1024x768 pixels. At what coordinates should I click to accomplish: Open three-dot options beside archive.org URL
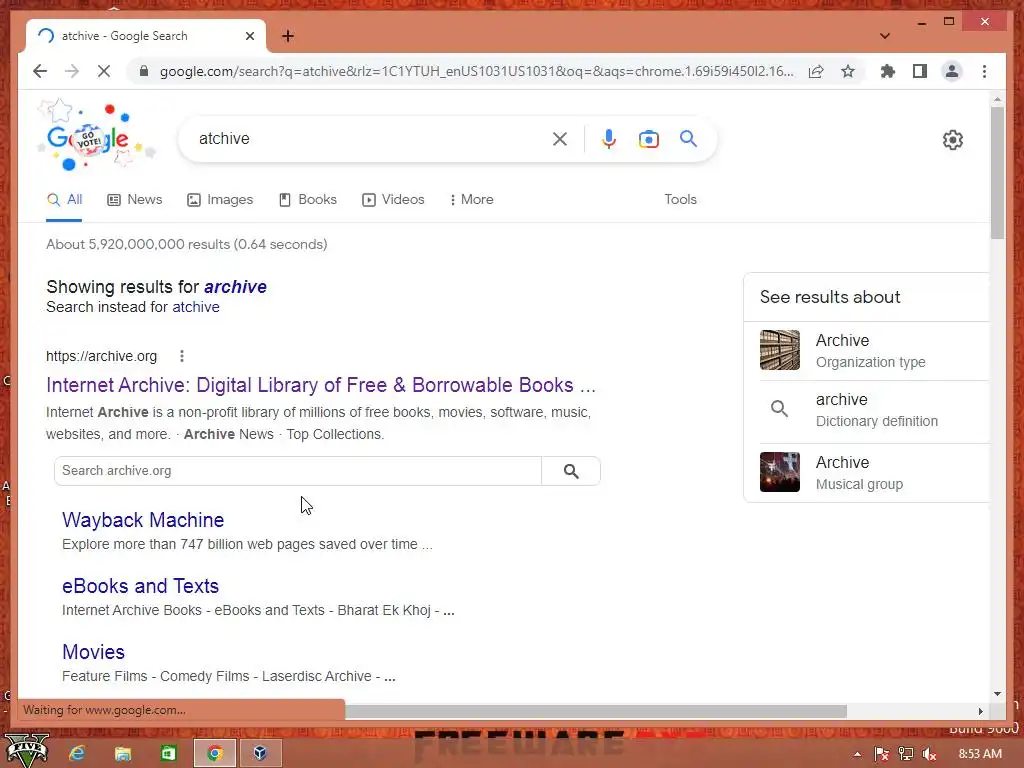pos(182,356)
